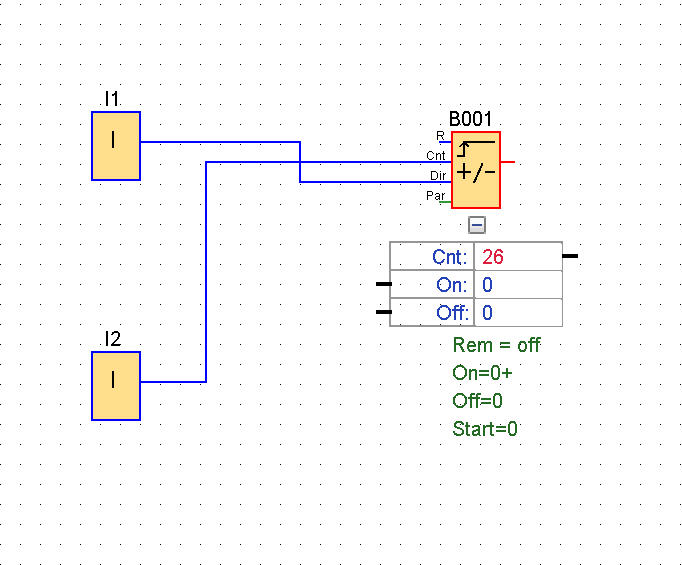Click the 'Rem = off' text

coord(496,345)
